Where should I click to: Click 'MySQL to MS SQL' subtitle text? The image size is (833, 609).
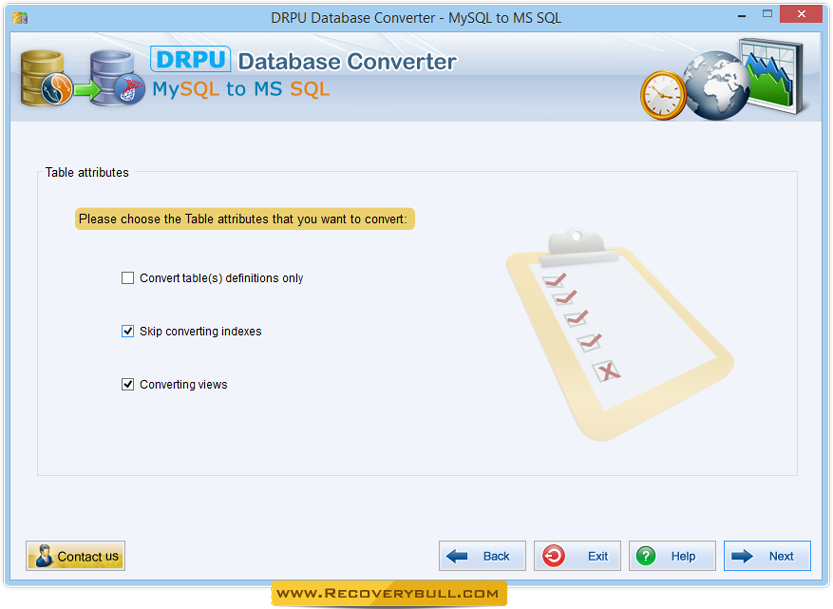click(x=241, y=89)
